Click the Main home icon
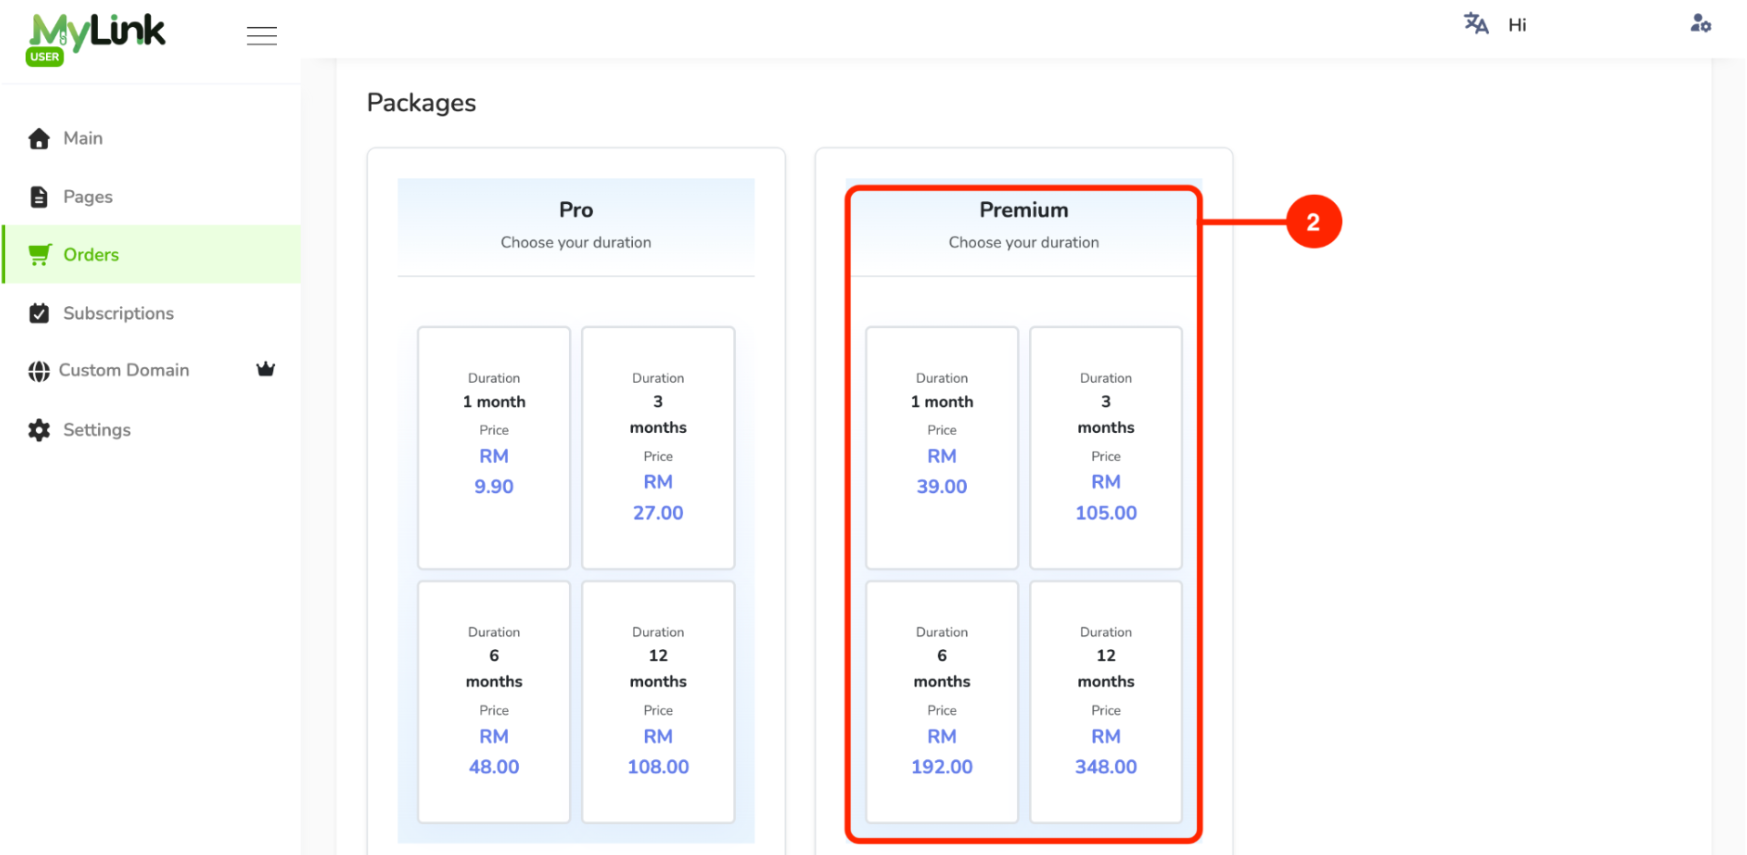 tap(39, 138)
